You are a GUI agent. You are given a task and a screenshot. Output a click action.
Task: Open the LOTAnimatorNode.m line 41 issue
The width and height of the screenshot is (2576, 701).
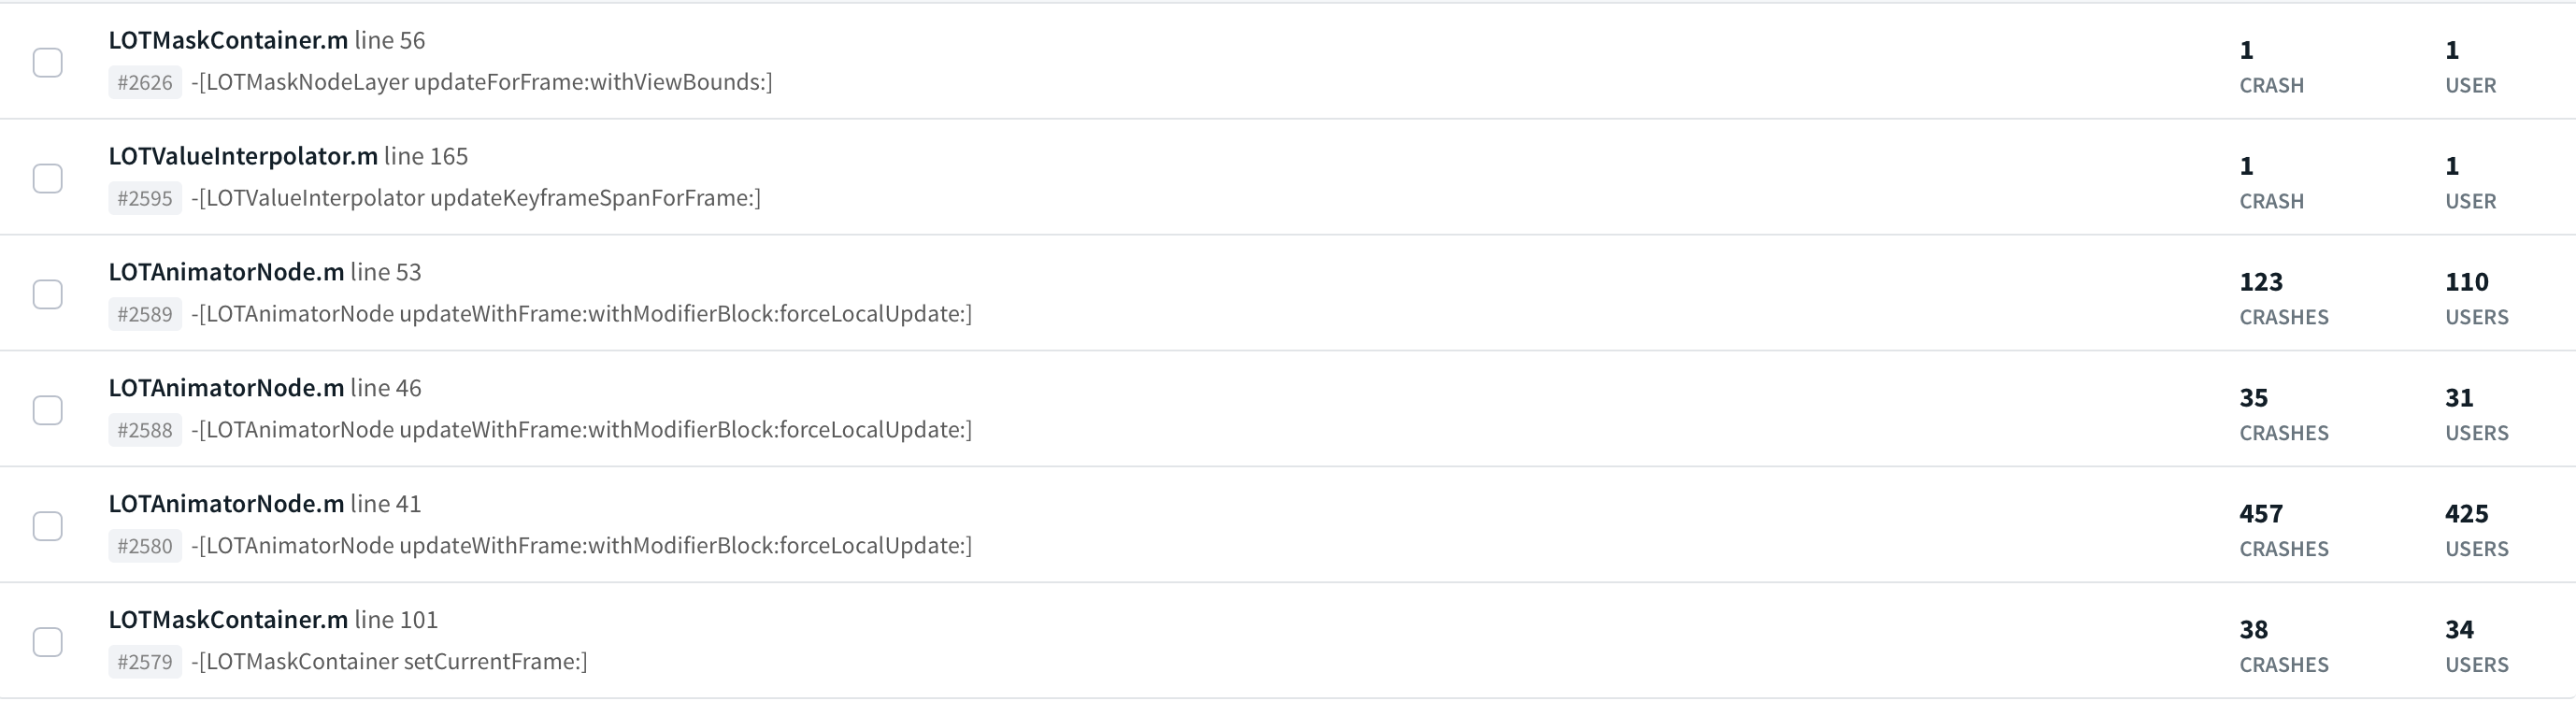(265, 504)
